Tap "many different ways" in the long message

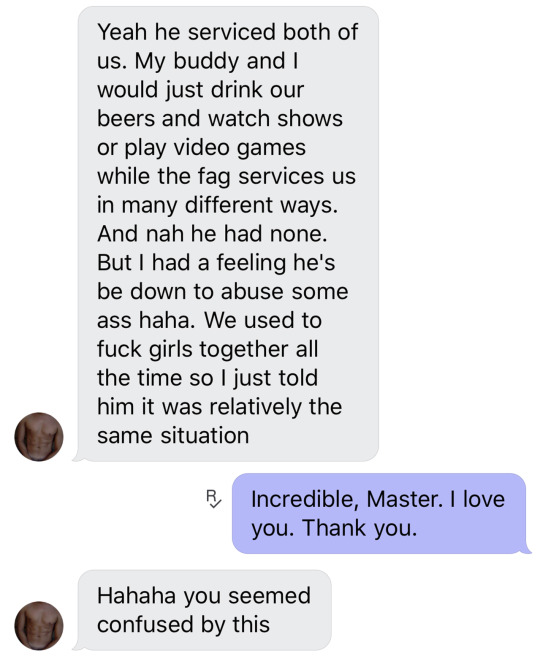pos(229,205)
